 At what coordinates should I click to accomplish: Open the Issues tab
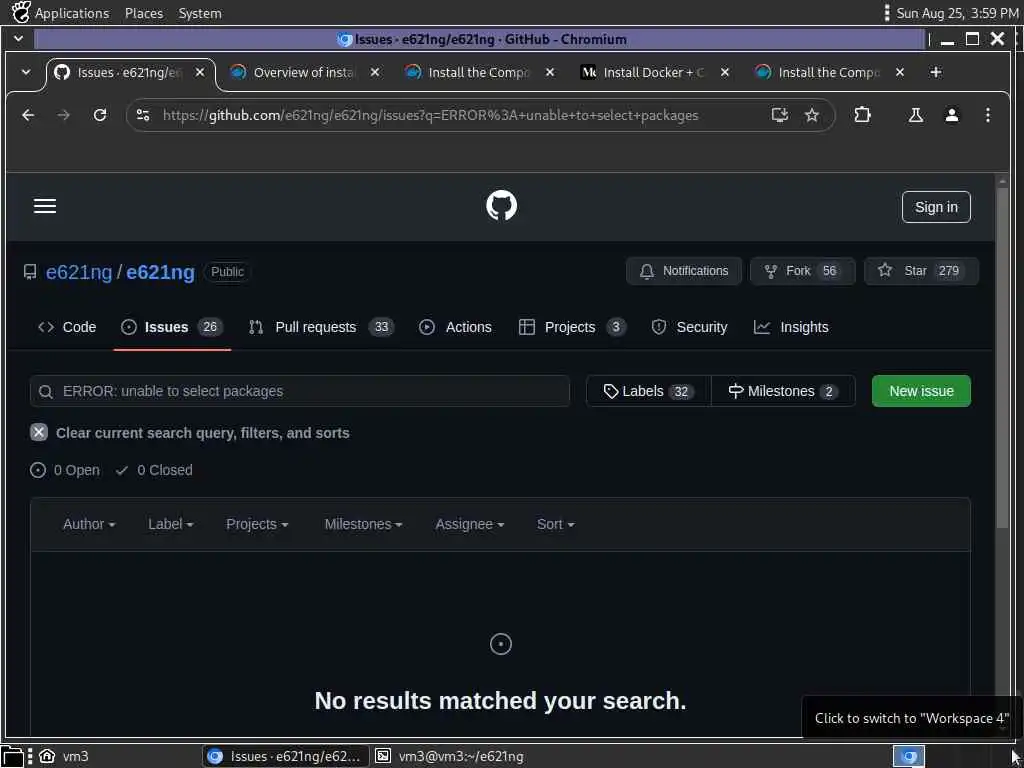tap(172, 327)
